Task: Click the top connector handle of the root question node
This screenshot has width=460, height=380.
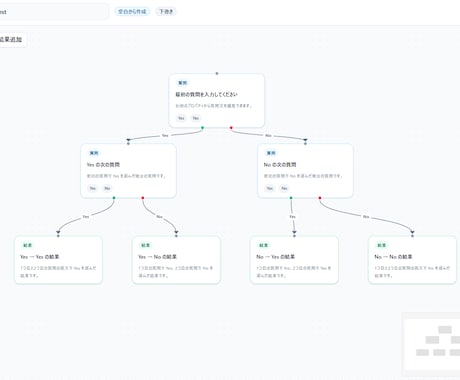Action: coord(217,73)
